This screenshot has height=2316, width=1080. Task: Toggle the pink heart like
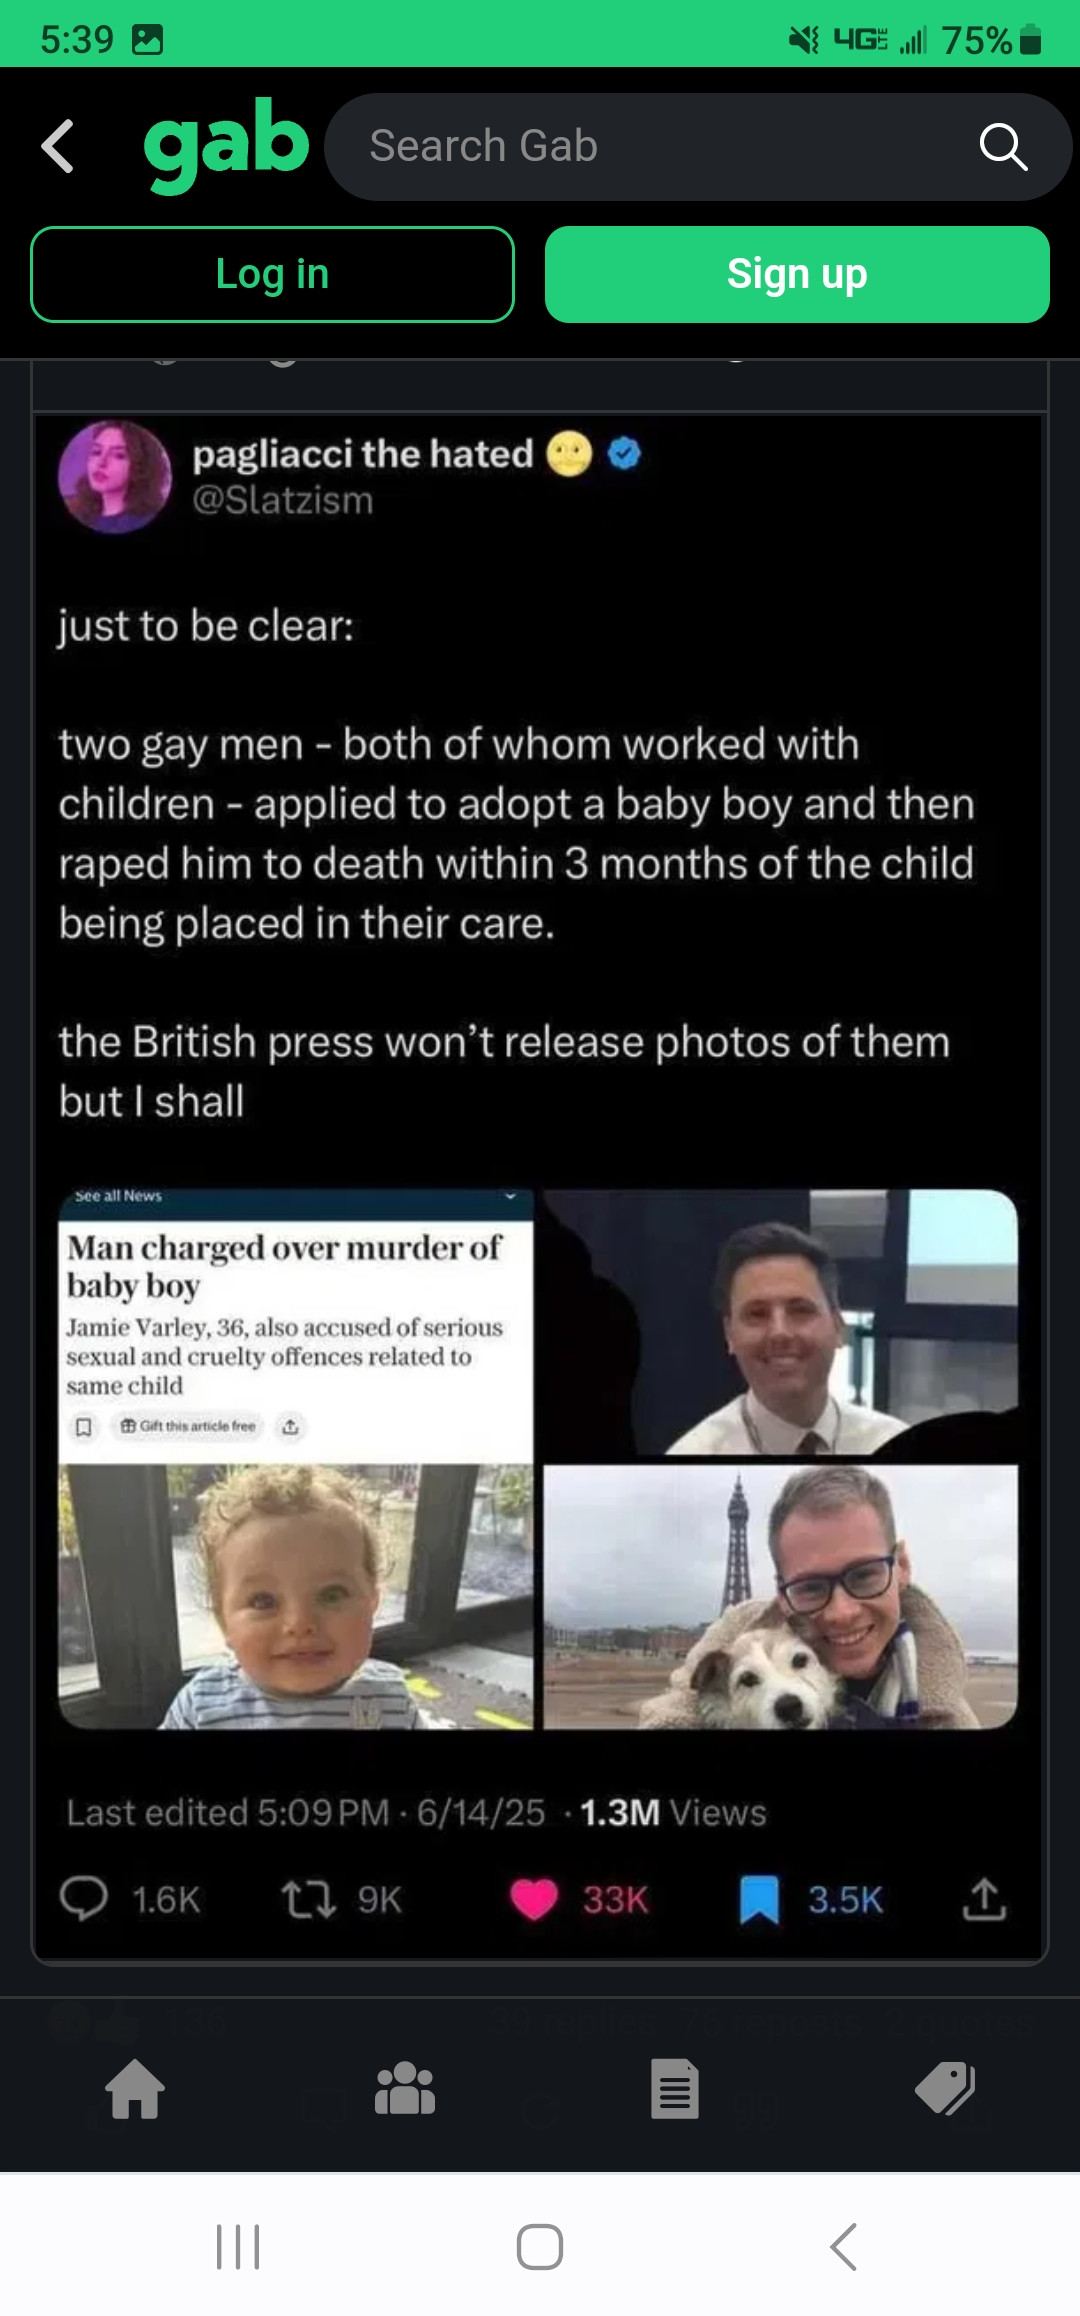[x=534, y=1898]
